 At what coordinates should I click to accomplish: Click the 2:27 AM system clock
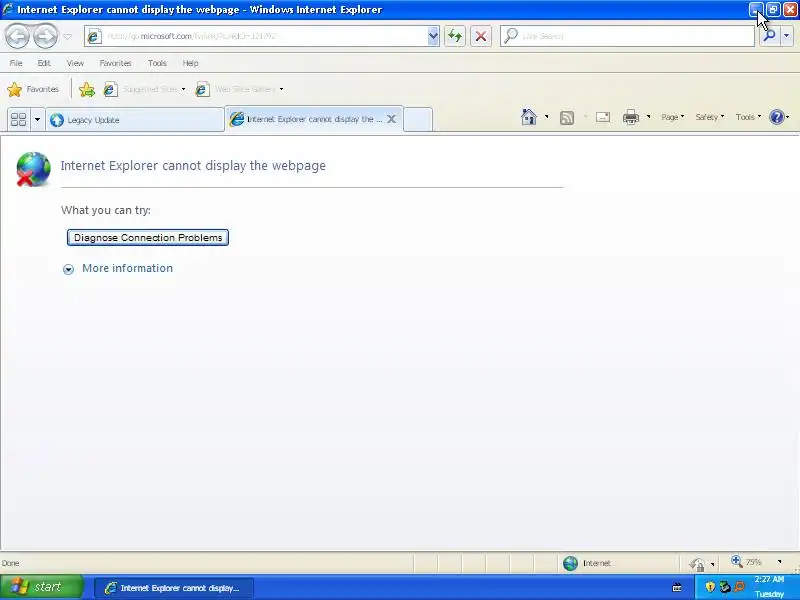pos(769,580)
